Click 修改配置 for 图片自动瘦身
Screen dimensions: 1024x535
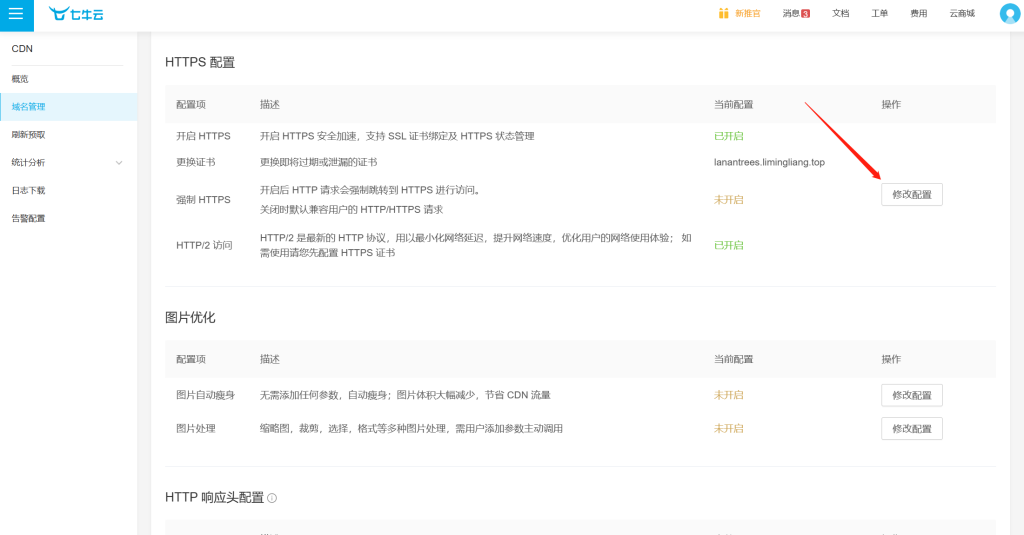912,395
